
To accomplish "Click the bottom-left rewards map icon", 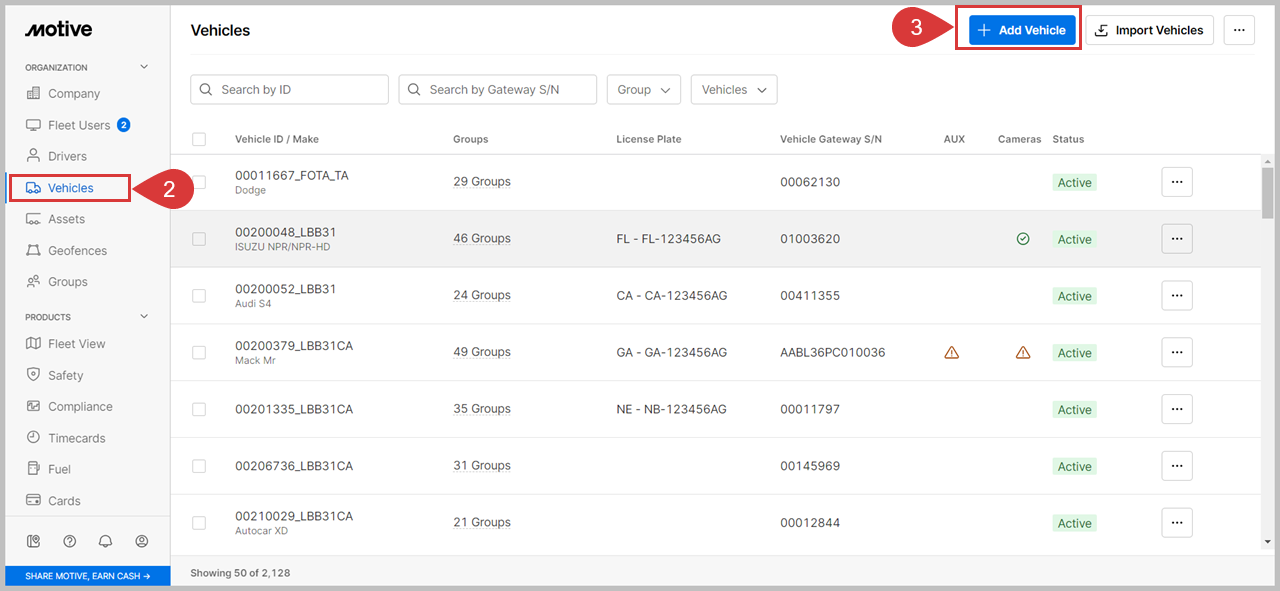I will (x=34, y=541).
